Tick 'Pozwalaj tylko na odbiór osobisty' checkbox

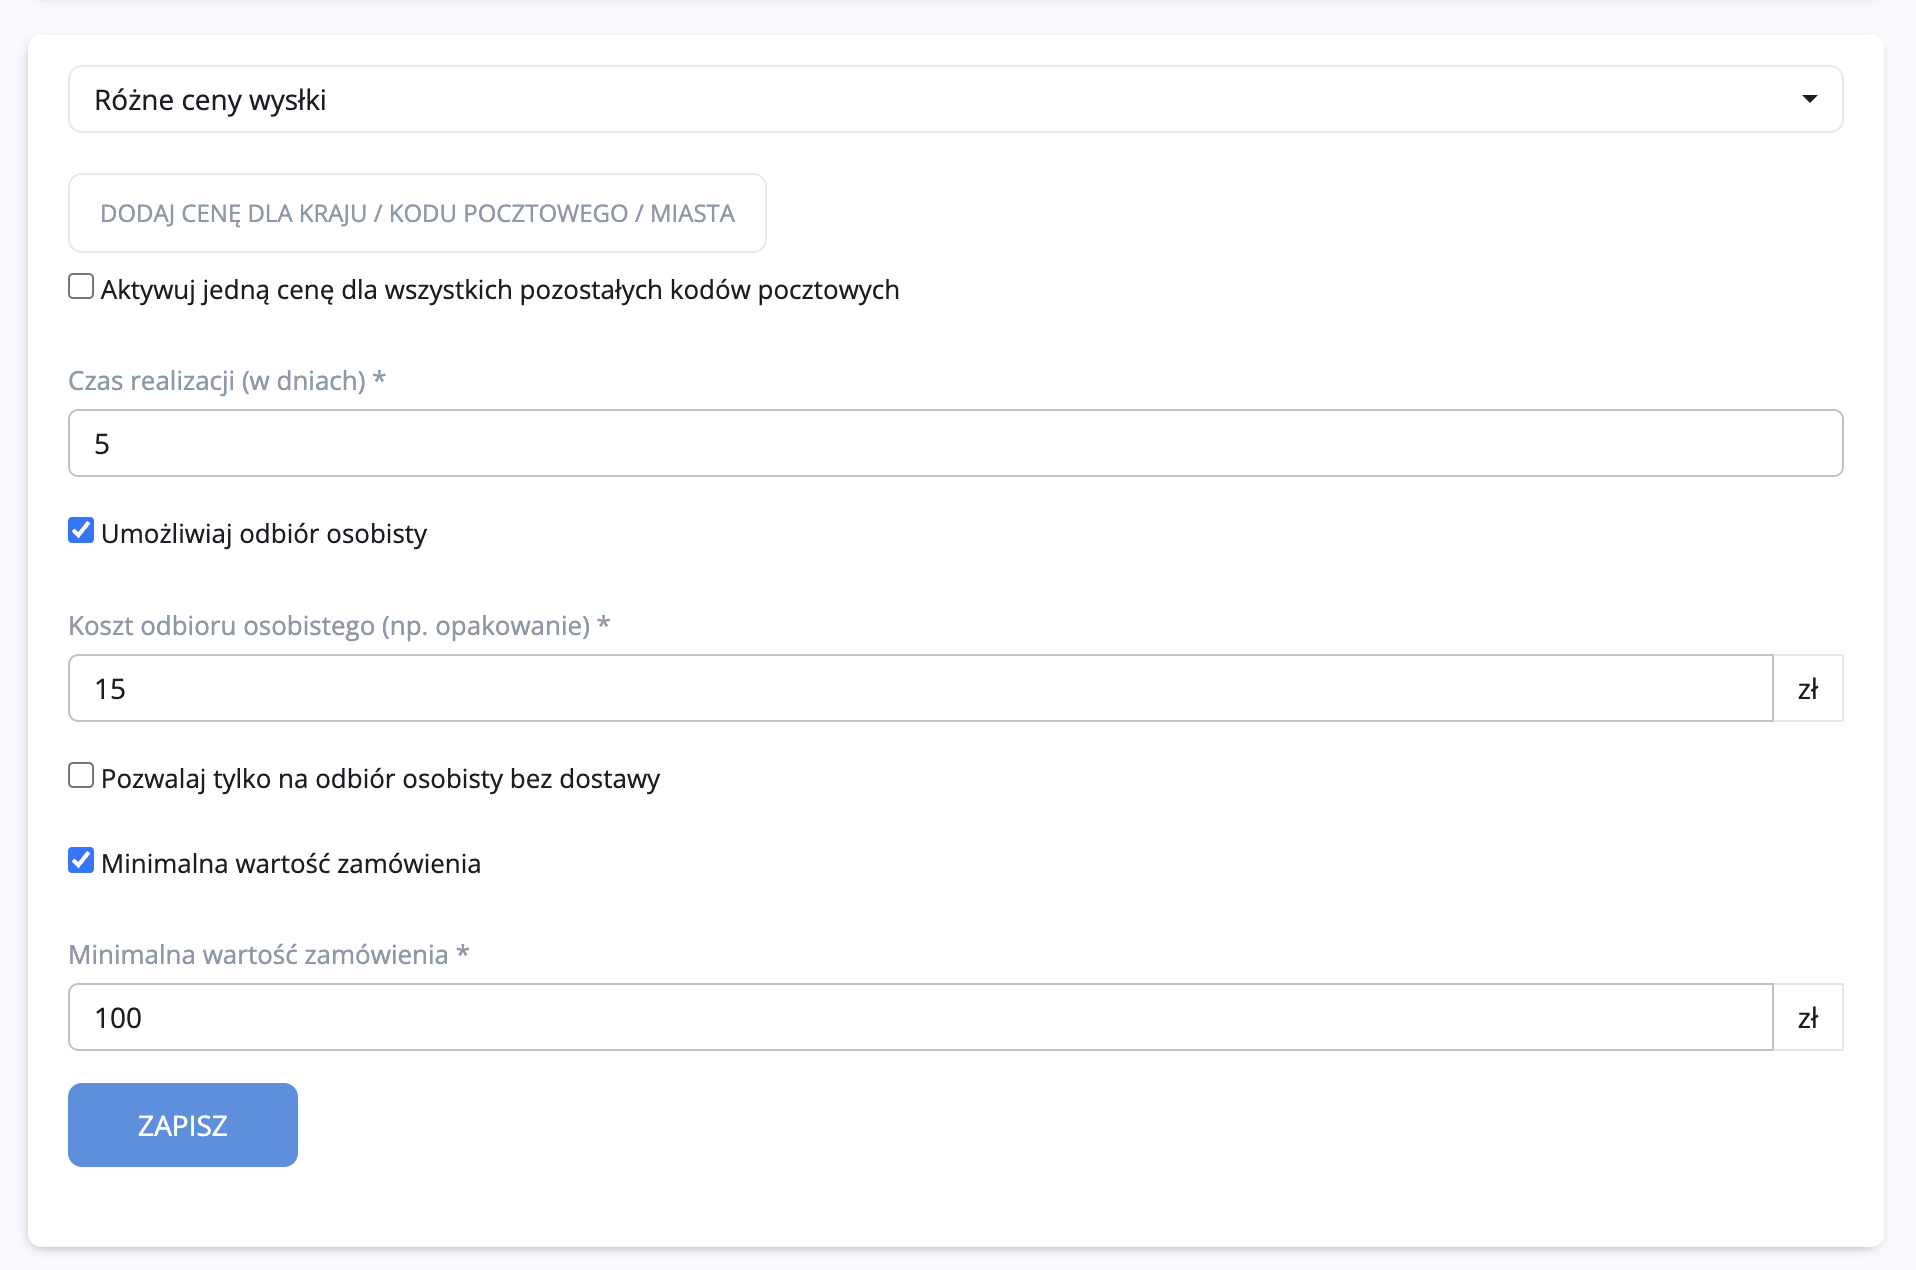point(81,775)
